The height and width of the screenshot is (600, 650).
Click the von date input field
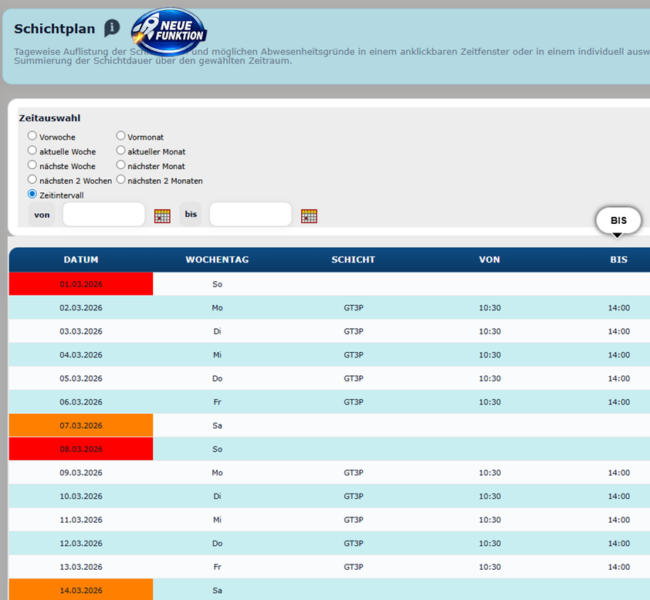tap(104, 214)
